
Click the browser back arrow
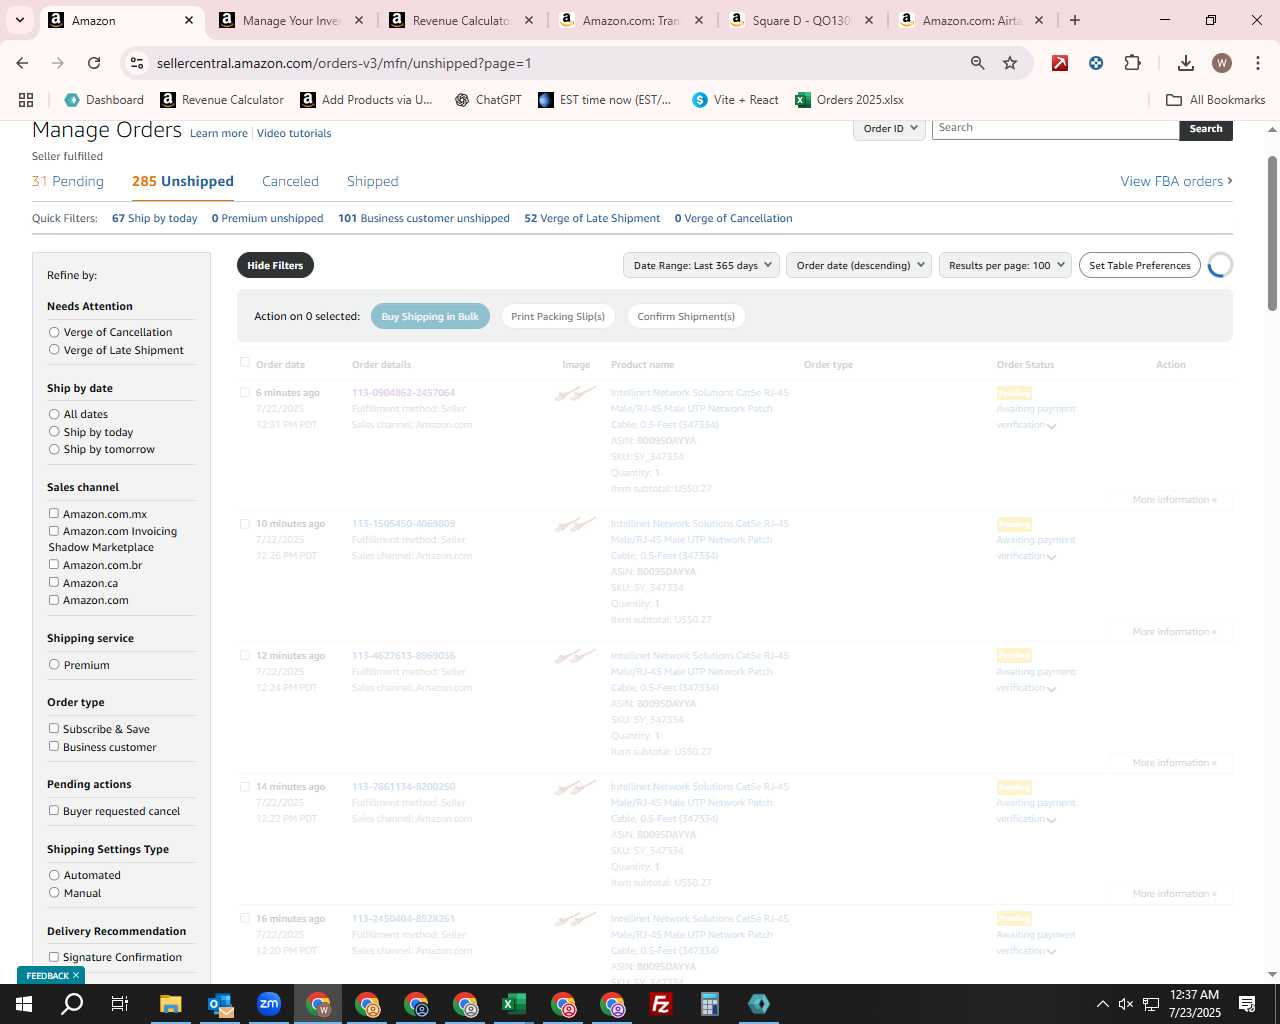coord(22,63)
